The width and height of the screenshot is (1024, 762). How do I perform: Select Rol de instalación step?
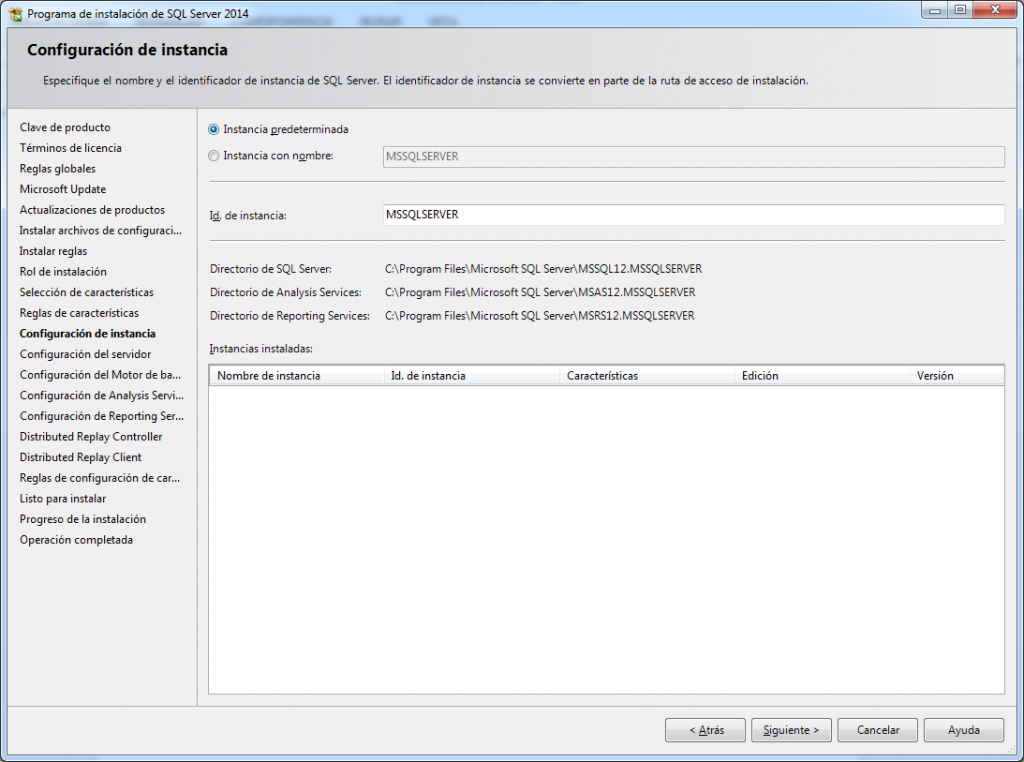pyautogui.click(x=63, y=272)
